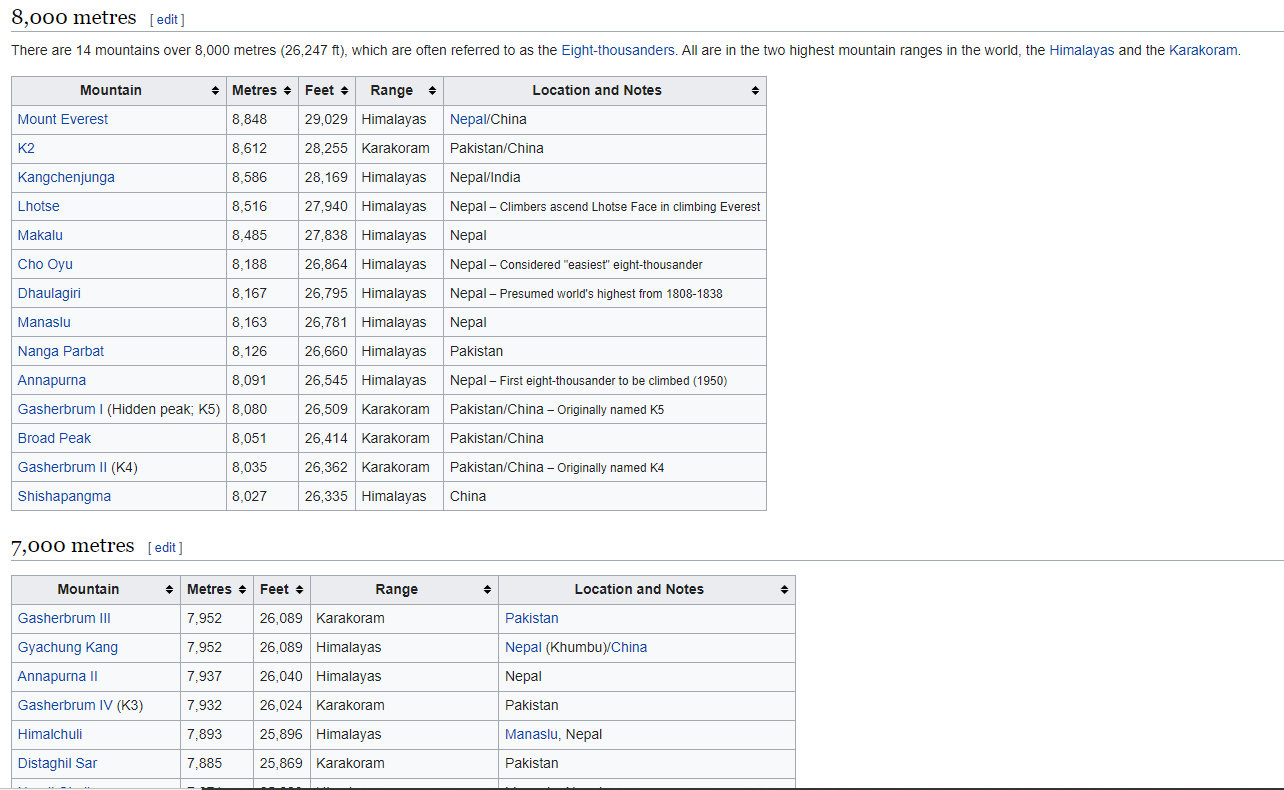
Task: Edit the 7,000 metres section
Action: (164, 548)
